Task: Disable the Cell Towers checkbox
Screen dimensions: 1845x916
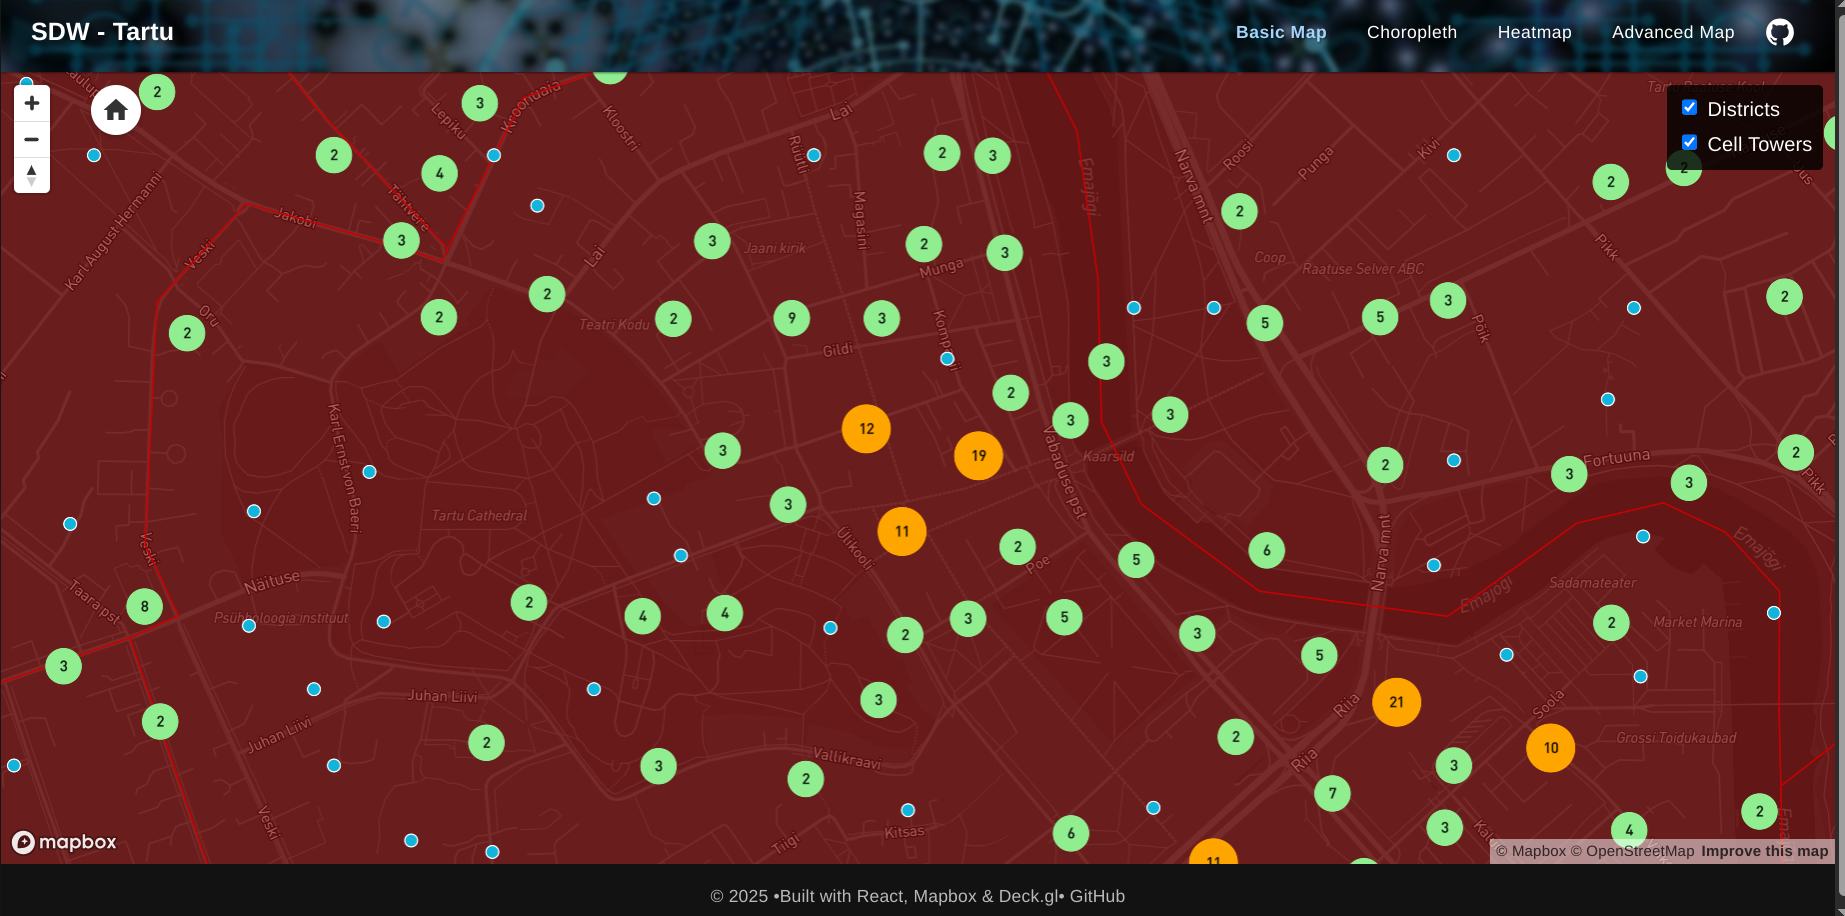Action: tap(1690, 142)
